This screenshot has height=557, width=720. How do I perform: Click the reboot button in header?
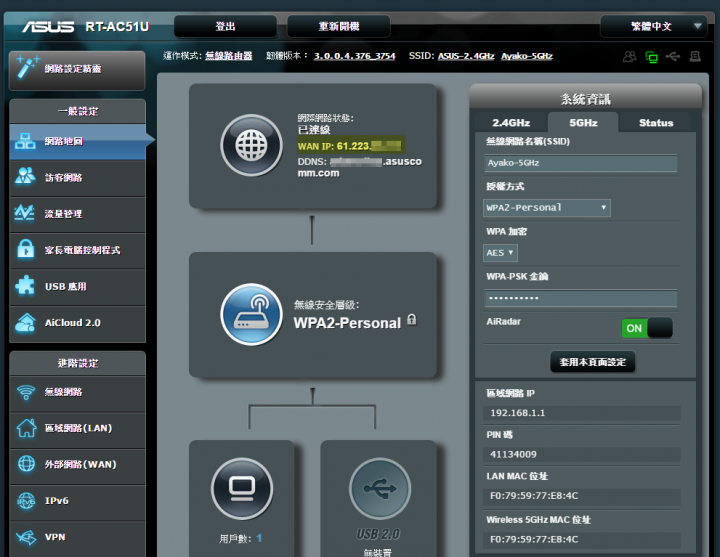tap(339, 27)
